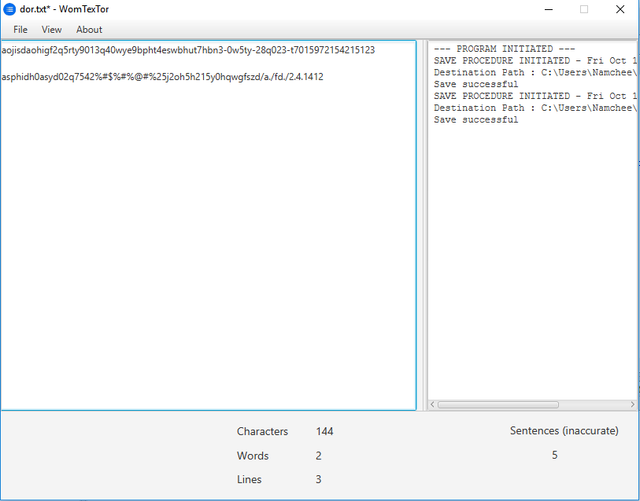Click the Sentences (inaccurate) label

click(564, 431)
